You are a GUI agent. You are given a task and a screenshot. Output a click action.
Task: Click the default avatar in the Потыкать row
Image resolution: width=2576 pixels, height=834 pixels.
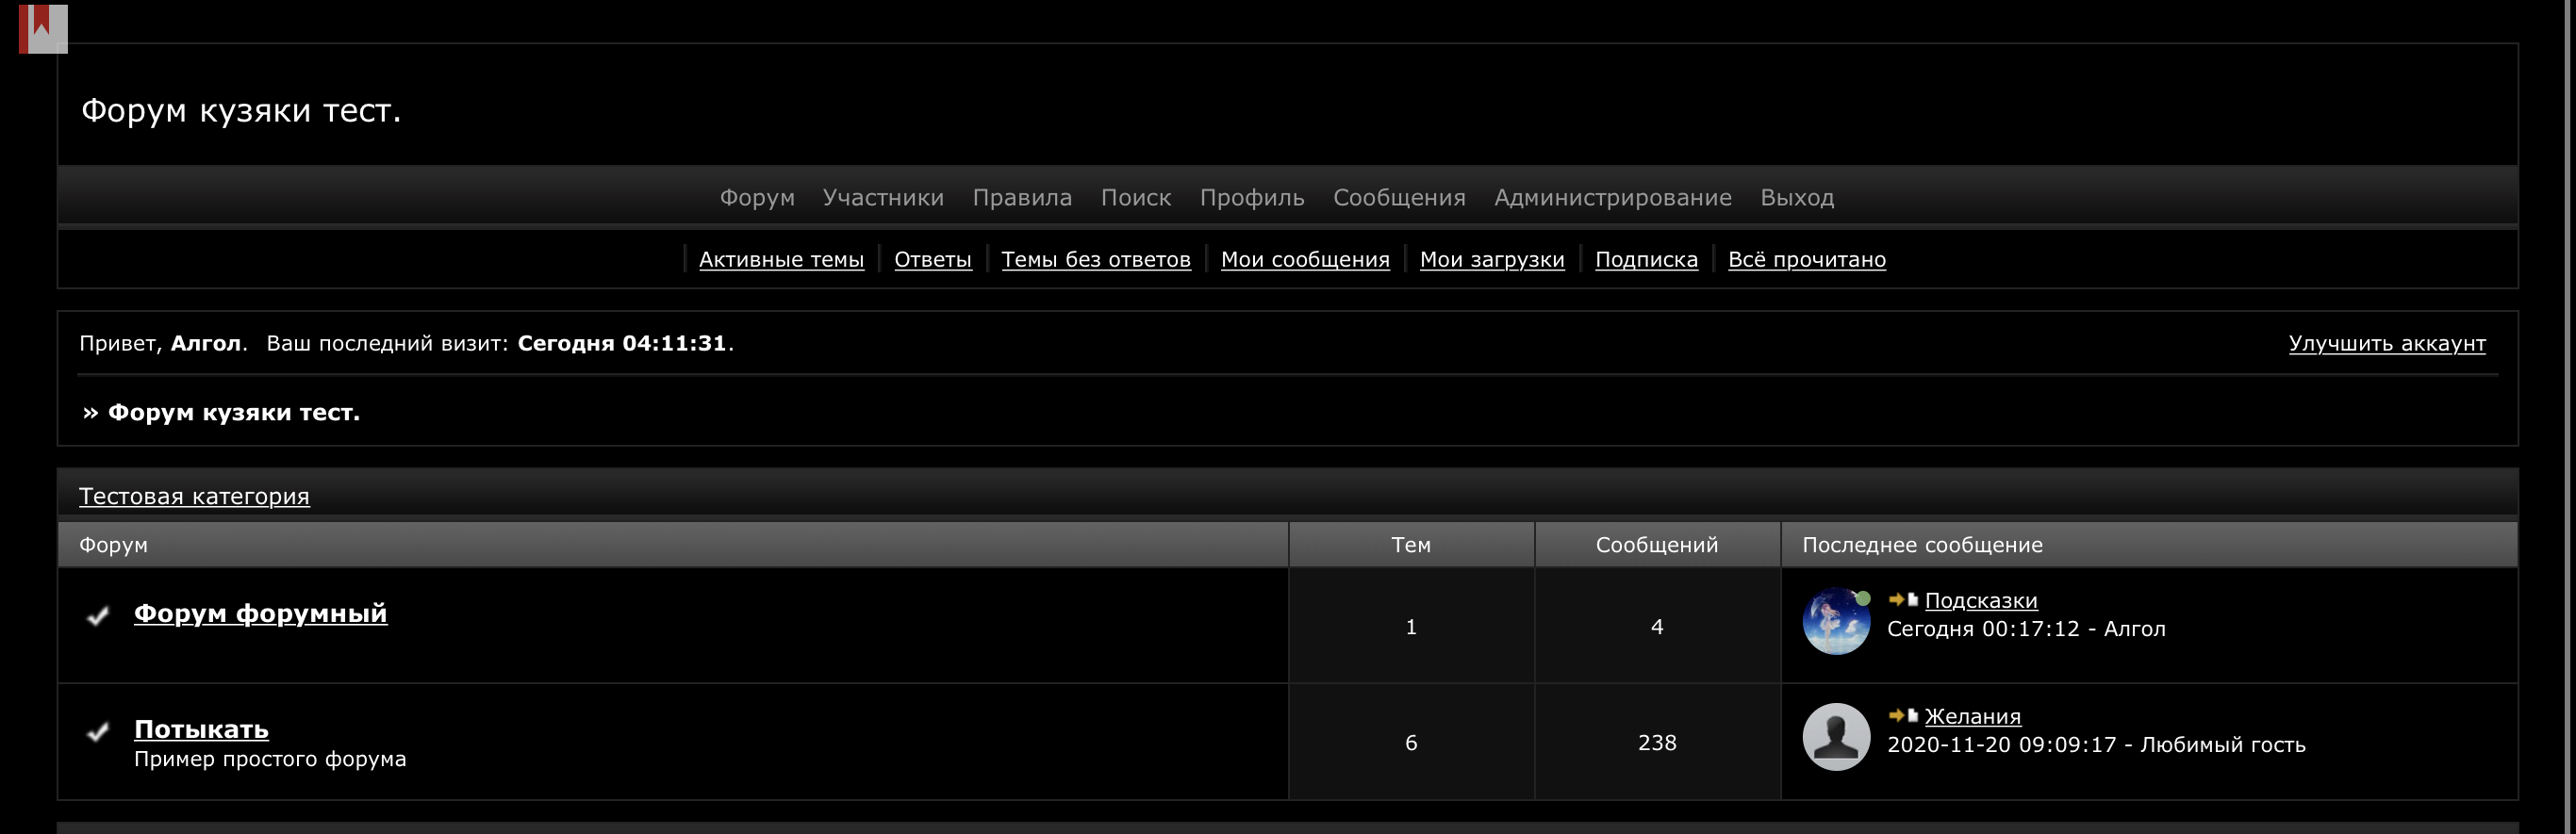pos(1836,737)
